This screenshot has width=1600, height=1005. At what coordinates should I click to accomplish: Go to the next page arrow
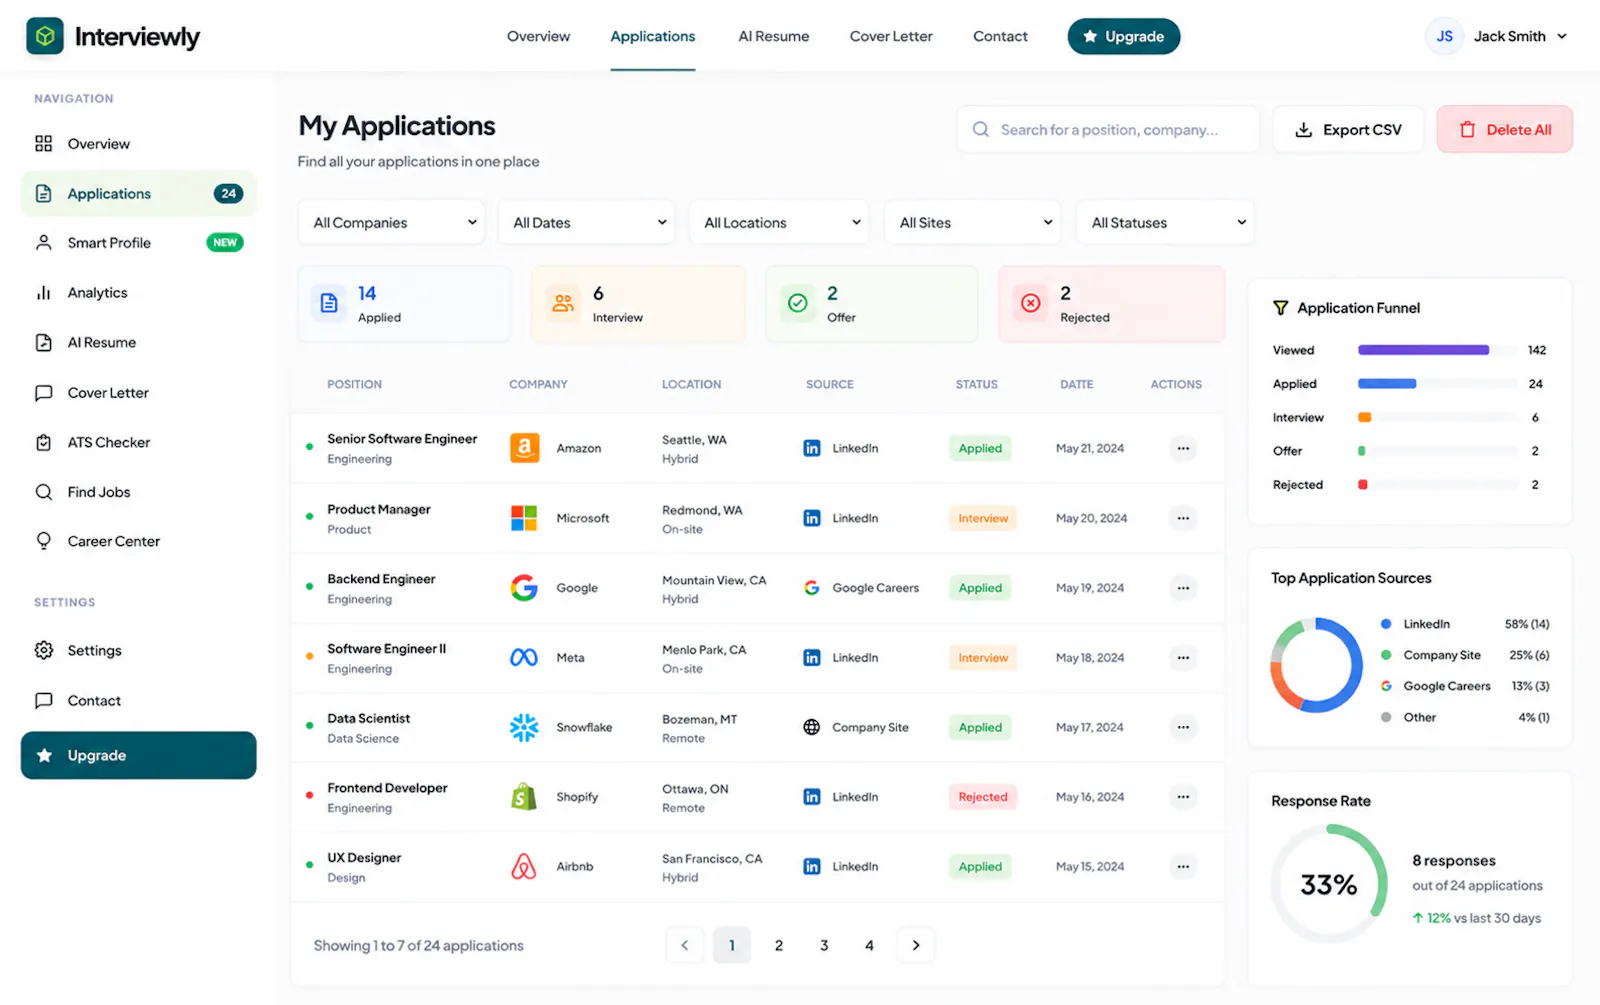(x=915, y=945)
